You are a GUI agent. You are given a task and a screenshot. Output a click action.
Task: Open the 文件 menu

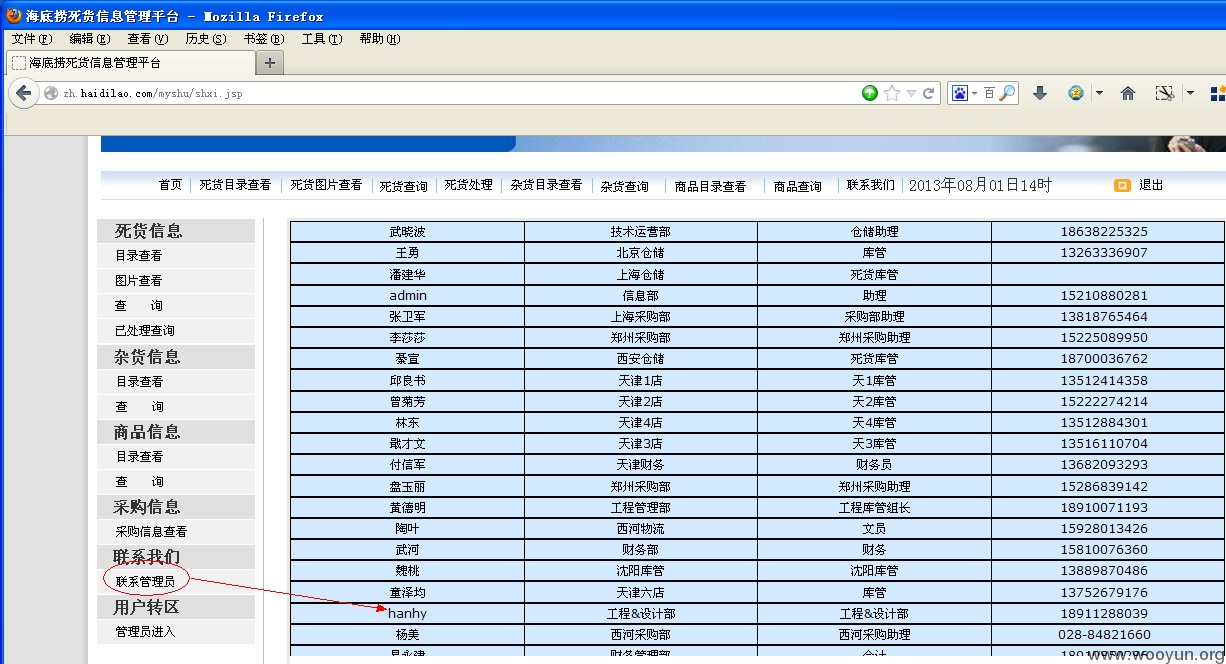pos(31,39)
